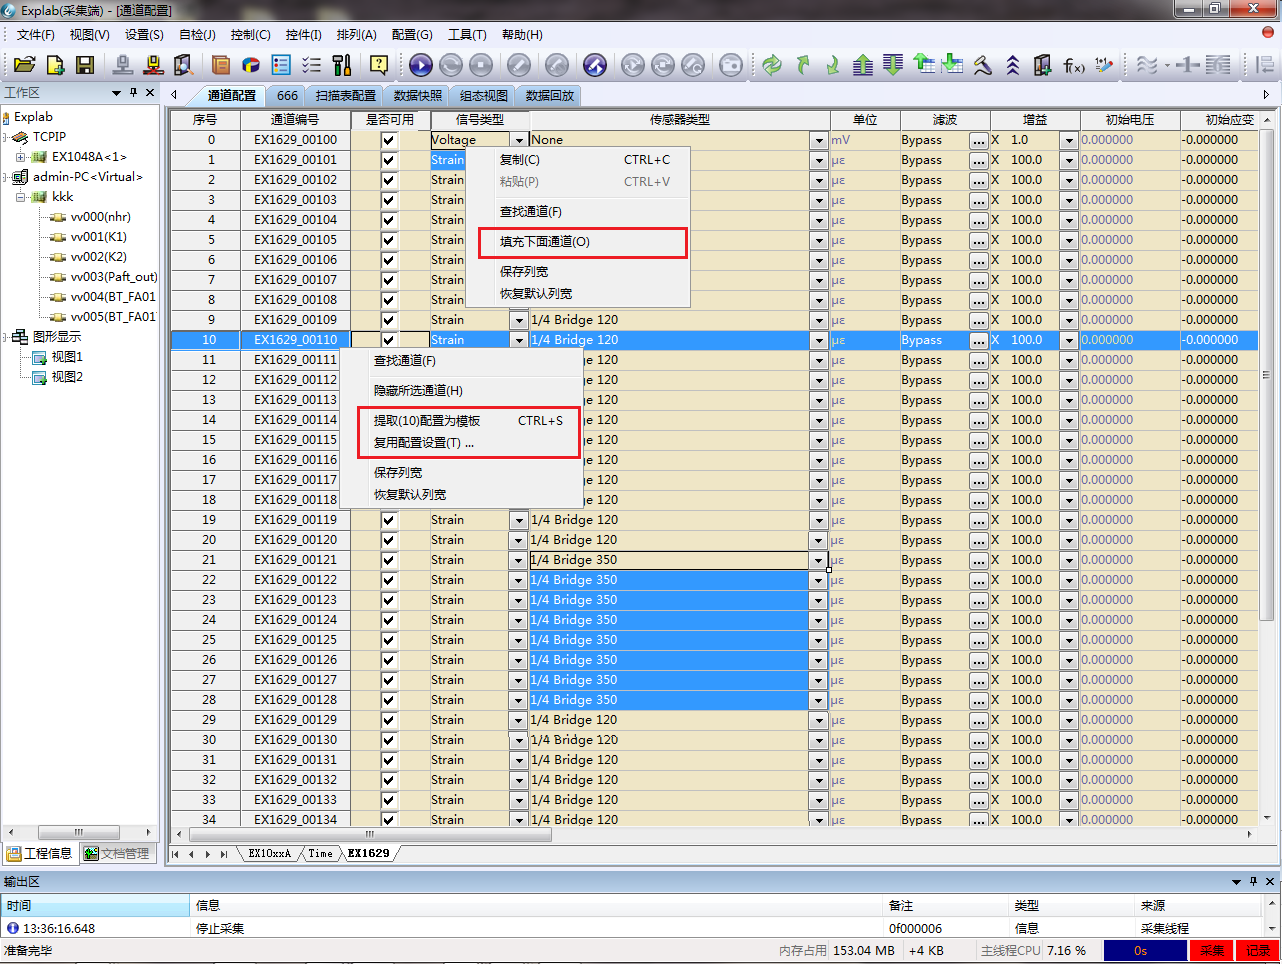Image resolution: width=1282 pixels, height=964 pixels.
Task: Open sensor type dropdown for 1/4 Bridge 350 row 21
Action: [x=819, y=560]
